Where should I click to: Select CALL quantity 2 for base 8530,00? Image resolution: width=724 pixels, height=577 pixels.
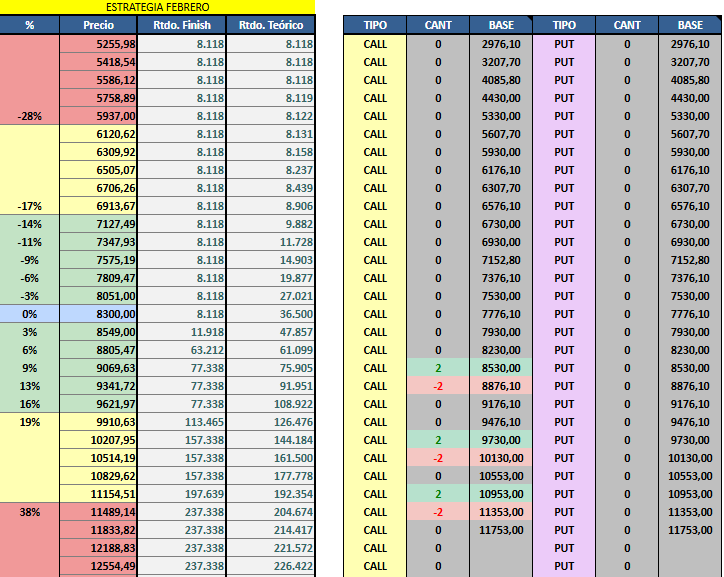(438, 368)
